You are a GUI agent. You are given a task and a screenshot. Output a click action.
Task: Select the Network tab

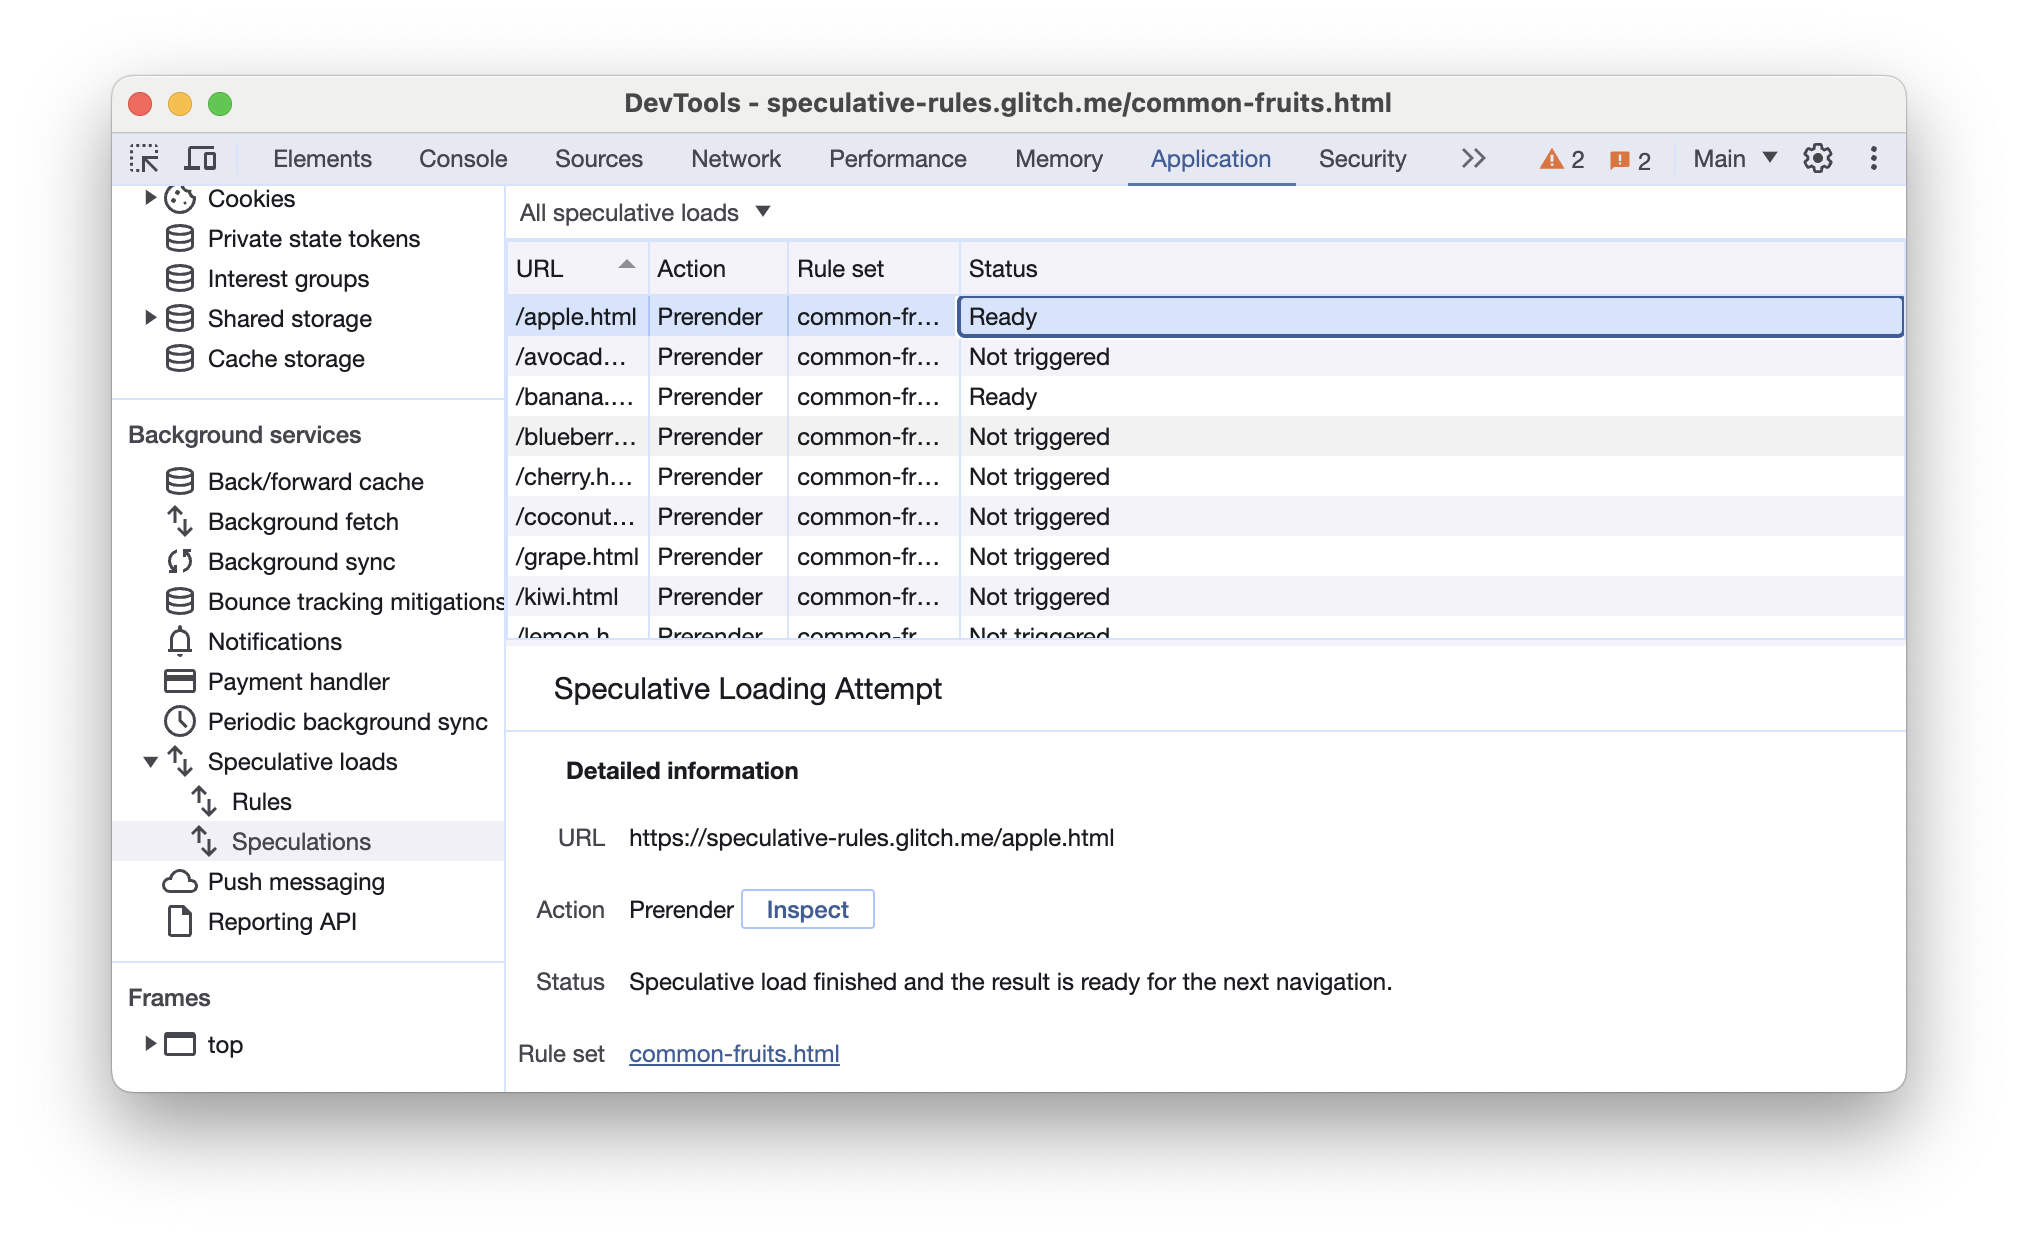coord(737,159)
